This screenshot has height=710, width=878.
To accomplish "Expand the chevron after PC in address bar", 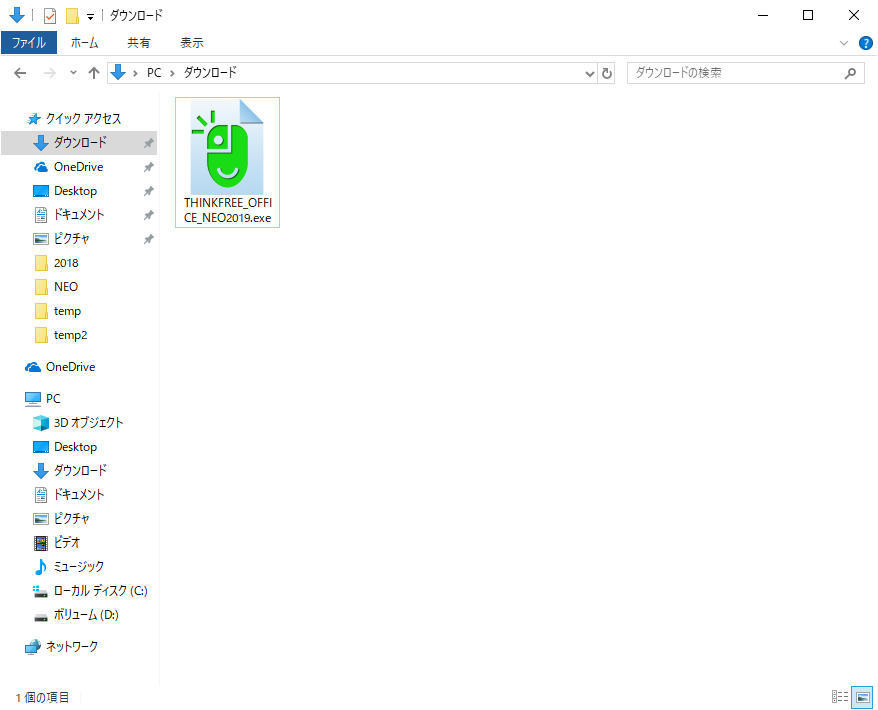I will point(172,73).
